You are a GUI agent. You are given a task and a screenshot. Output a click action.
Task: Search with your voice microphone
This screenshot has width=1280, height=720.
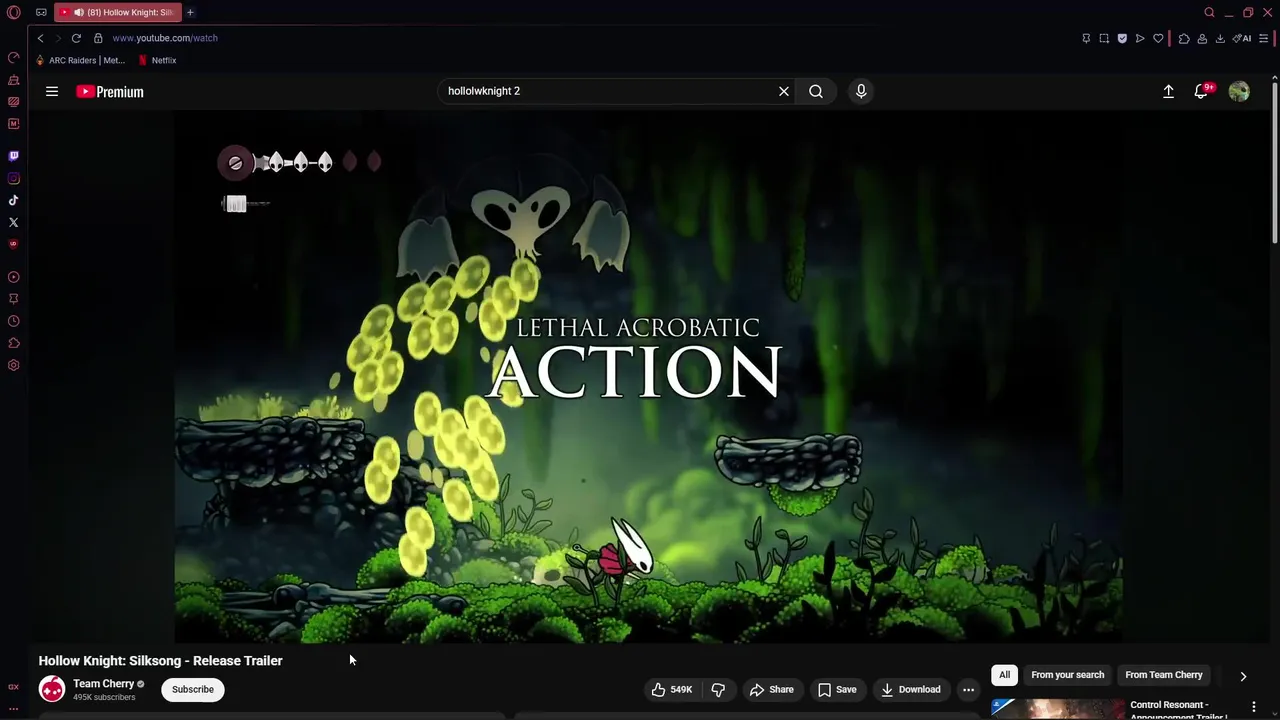coord(861,91)
